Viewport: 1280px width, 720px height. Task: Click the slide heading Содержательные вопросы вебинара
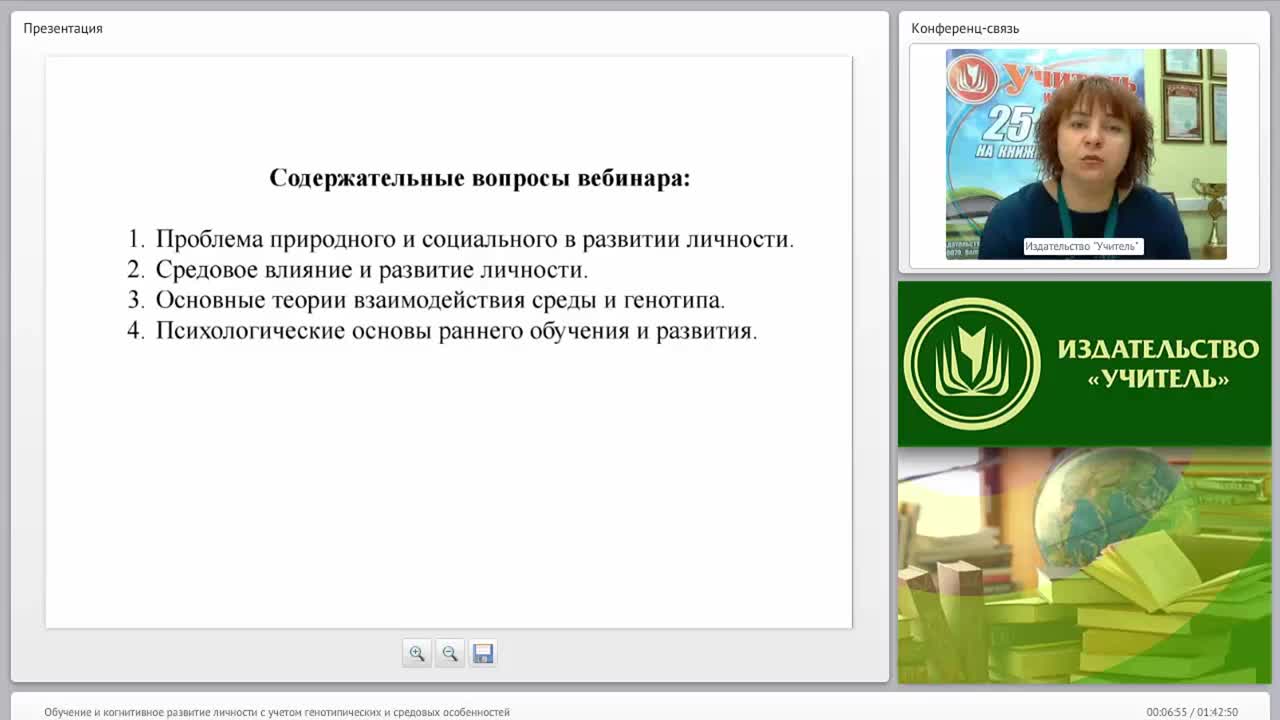click(480, 178)
